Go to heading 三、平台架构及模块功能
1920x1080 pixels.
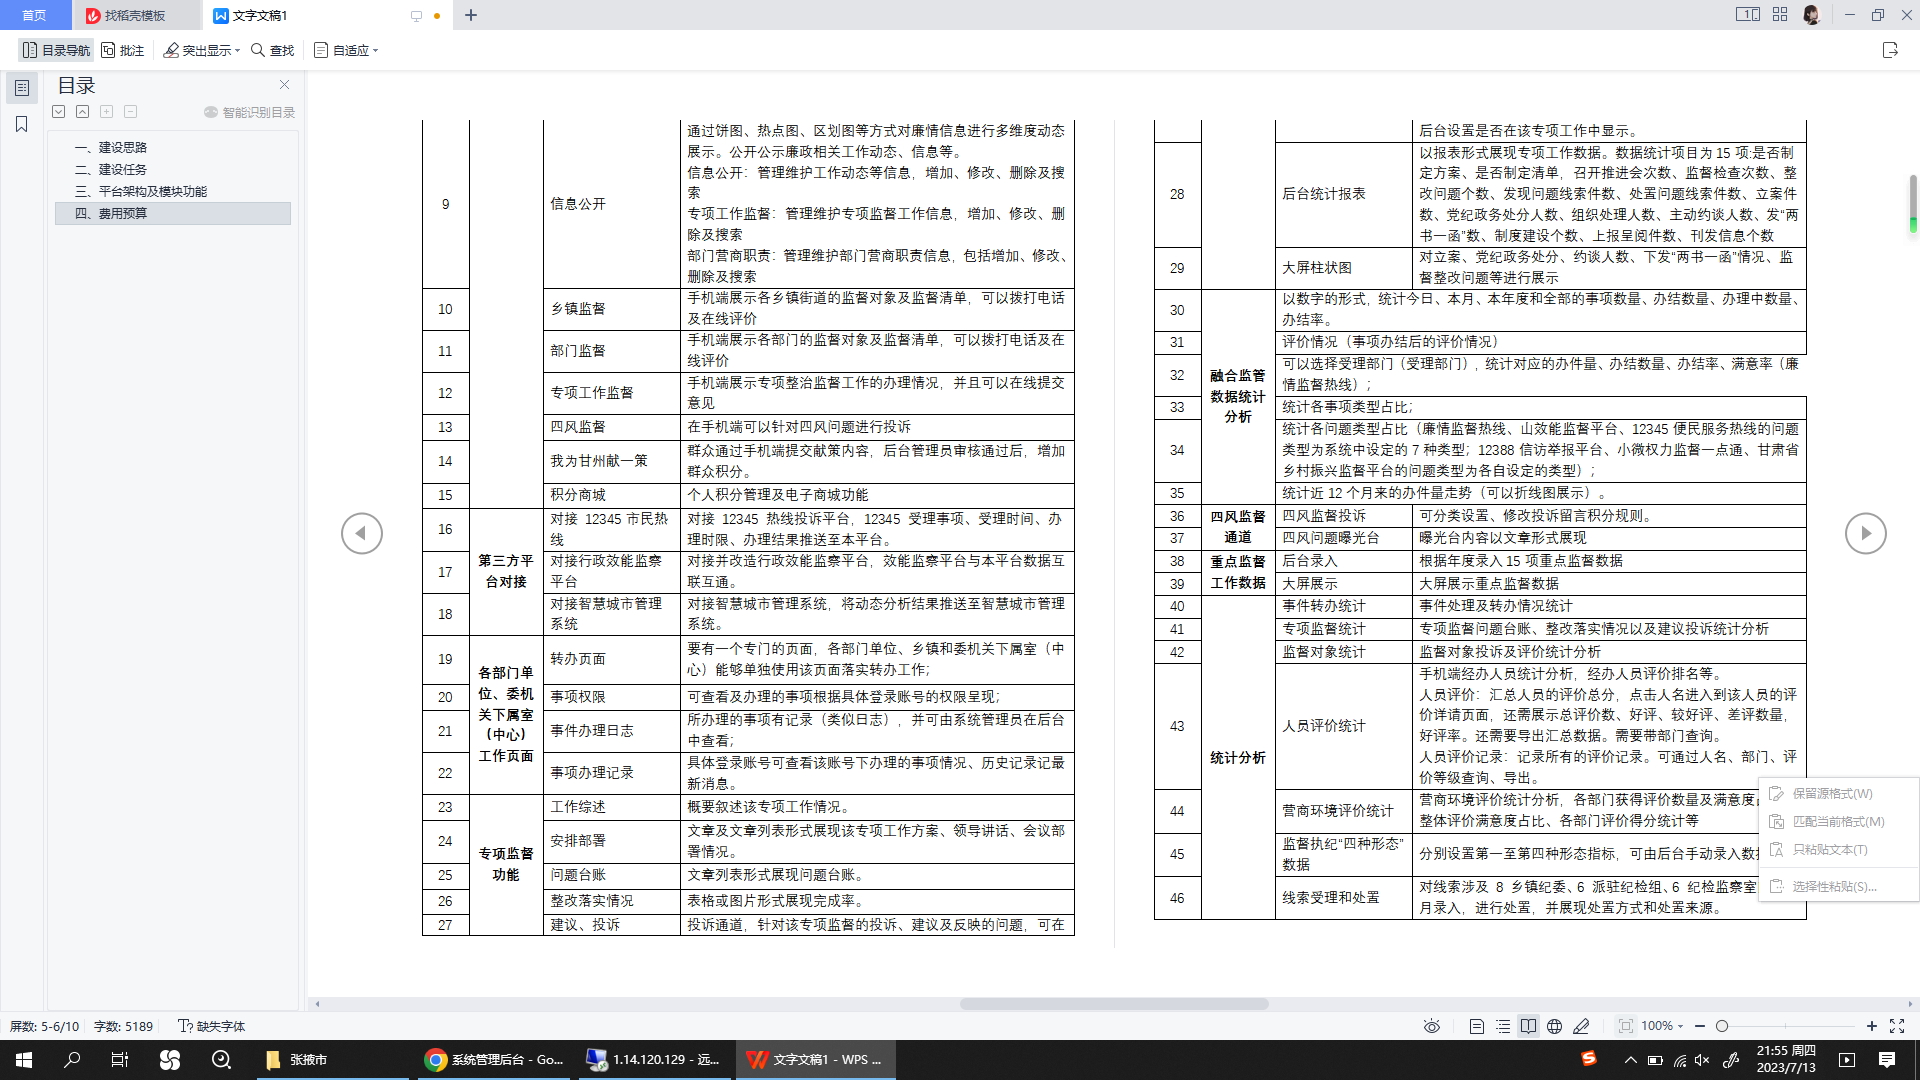coord(141,191)
